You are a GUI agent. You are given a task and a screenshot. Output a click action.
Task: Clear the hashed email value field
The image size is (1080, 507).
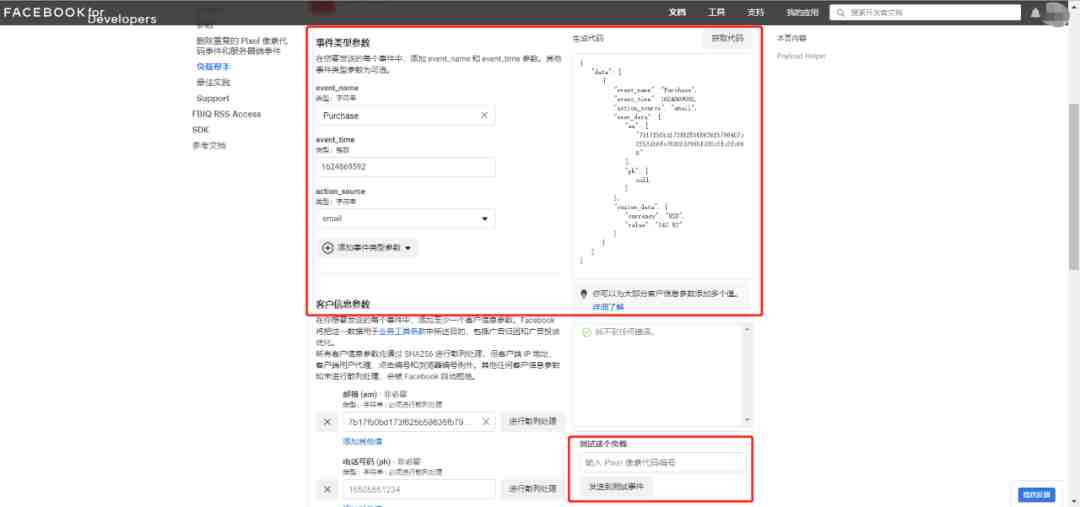pos(485,422)
